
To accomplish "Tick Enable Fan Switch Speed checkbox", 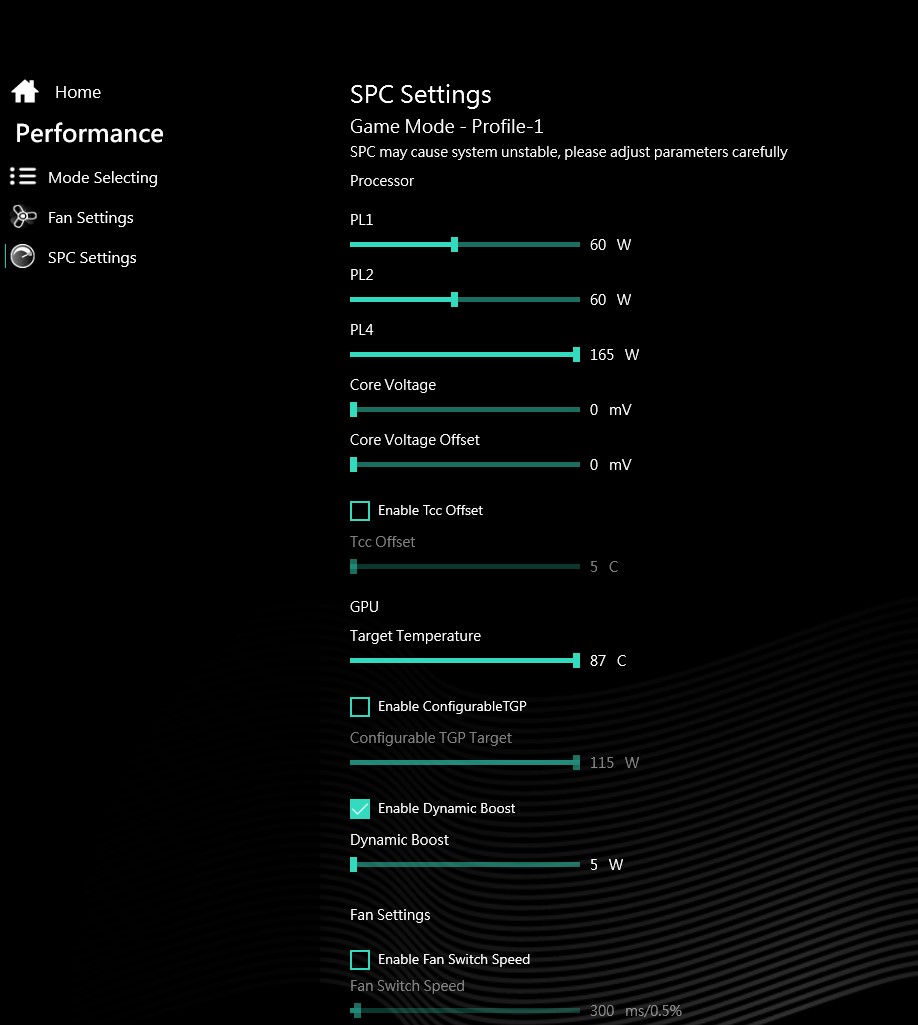I will 360,960.
